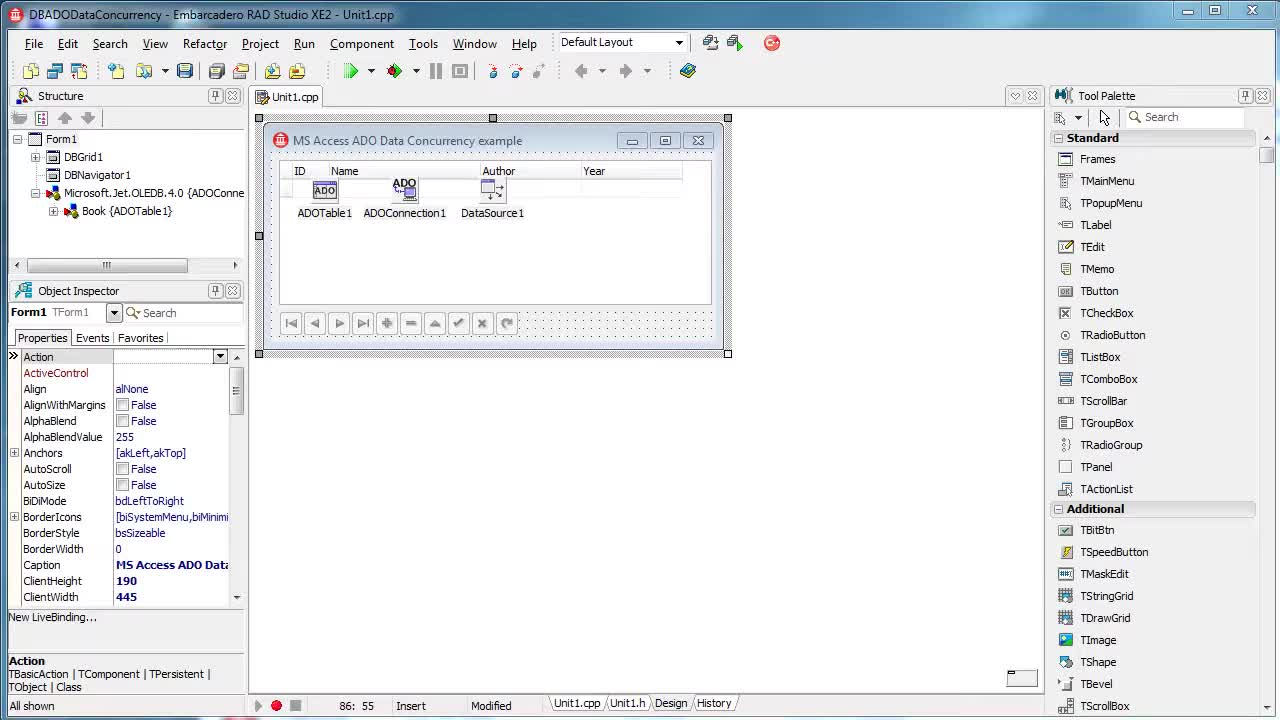1280x720 pixels.
Task: Expand the Anchors property
Action: (x=14, y=453)
